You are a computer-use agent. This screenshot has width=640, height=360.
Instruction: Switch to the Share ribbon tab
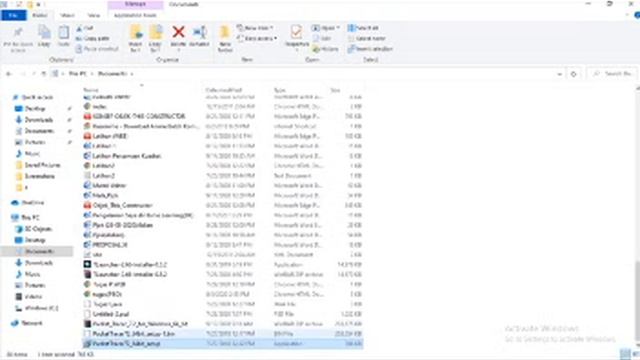67,16
